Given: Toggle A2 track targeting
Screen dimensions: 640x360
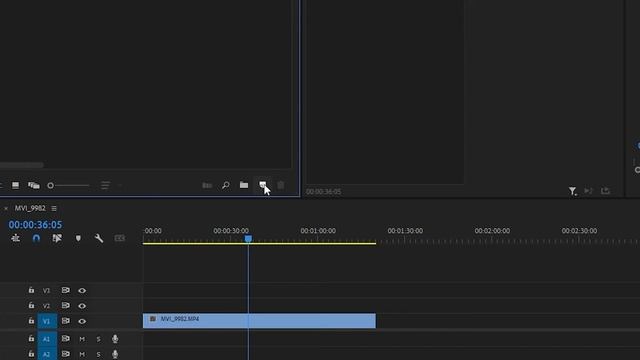Looking at the screenshot, I should (x=47, y=354).
